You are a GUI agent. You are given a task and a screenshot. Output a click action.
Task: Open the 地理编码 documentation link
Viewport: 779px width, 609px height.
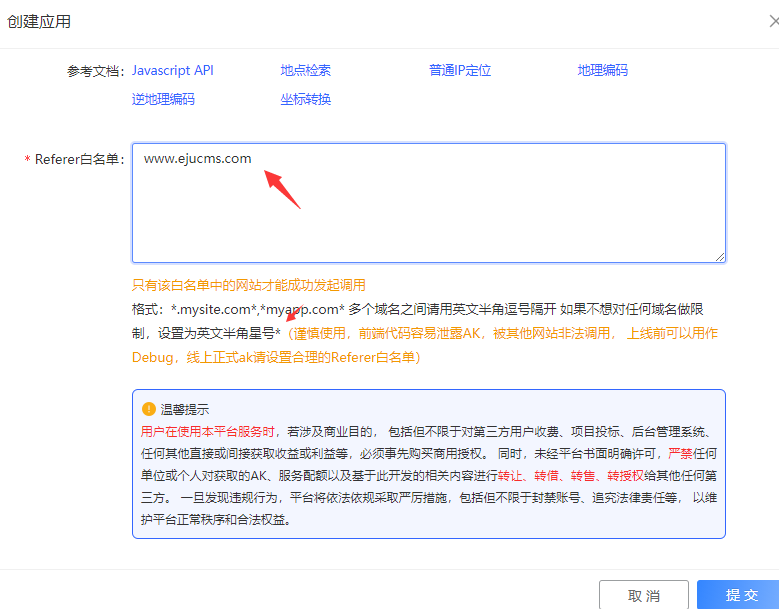click(x=602, y=70)
